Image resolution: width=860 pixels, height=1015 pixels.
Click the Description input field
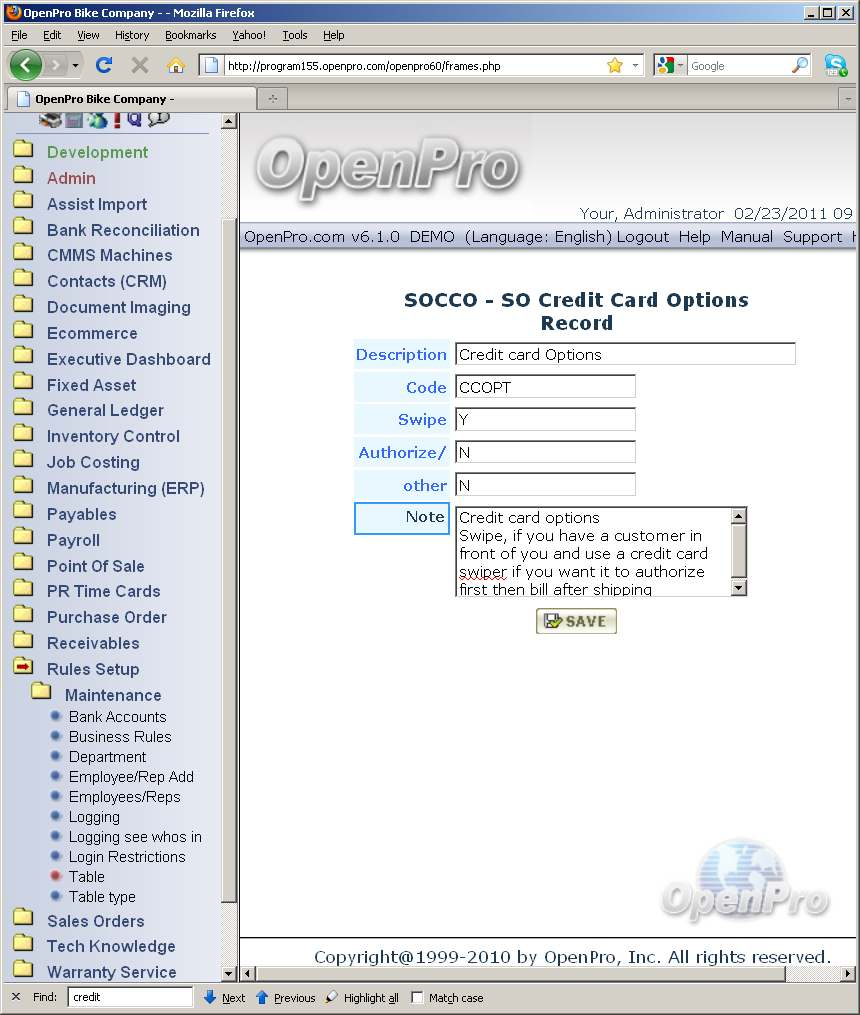pos(625,354)
